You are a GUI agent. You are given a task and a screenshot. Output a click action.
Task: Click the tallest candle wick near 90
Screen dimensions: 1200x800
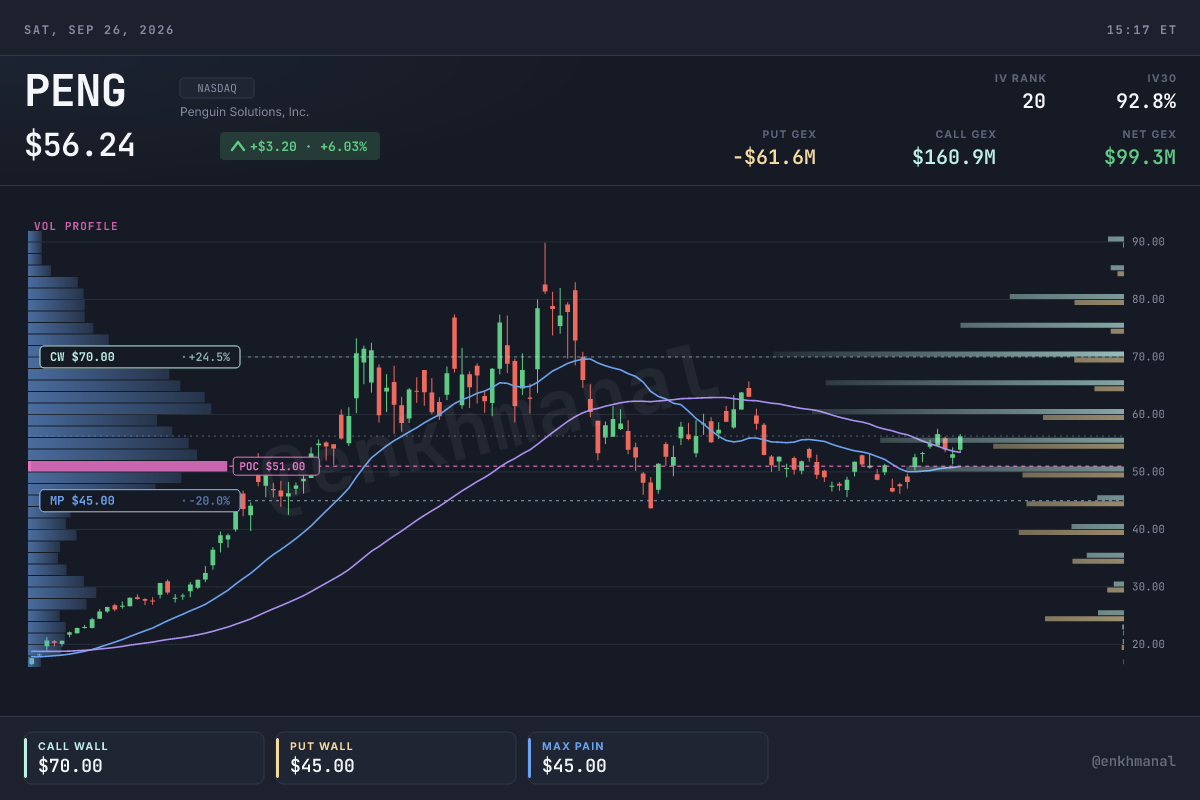[x=545, y=265]
